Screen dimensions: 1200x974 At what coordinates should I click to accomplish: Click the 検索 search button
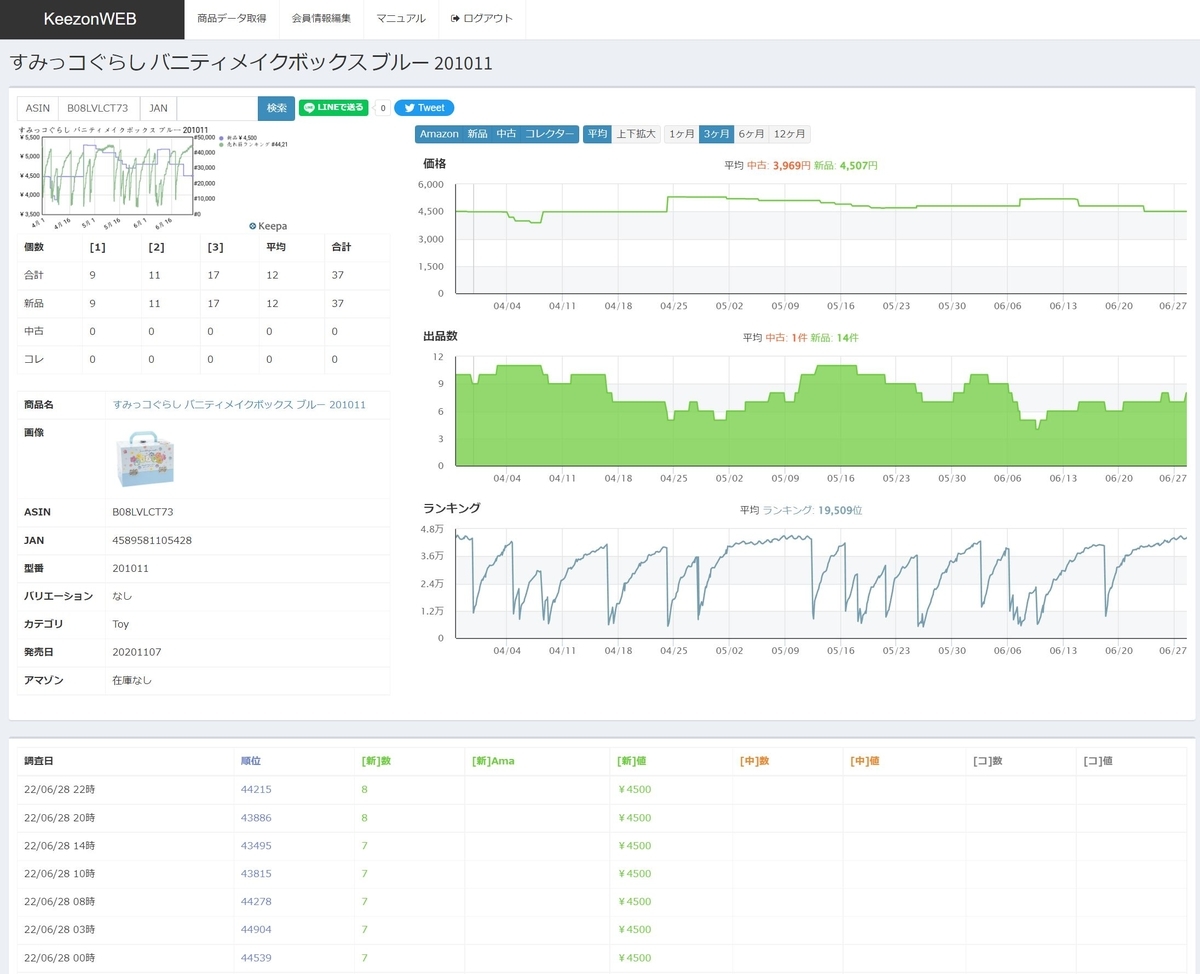pos(276,108)
